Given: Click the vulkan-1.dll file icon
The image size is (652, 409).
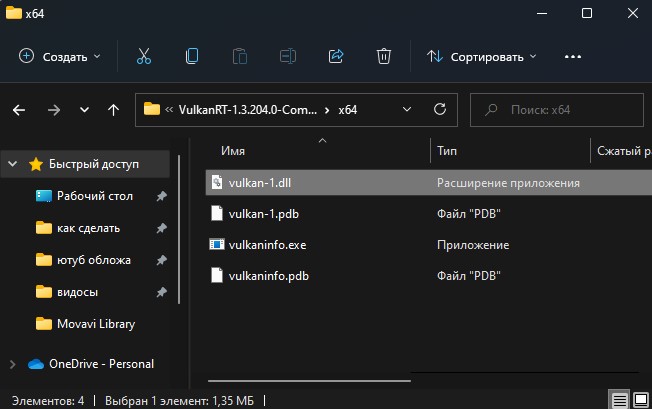Looking at the screenshot, I should (x=217, y=182).
